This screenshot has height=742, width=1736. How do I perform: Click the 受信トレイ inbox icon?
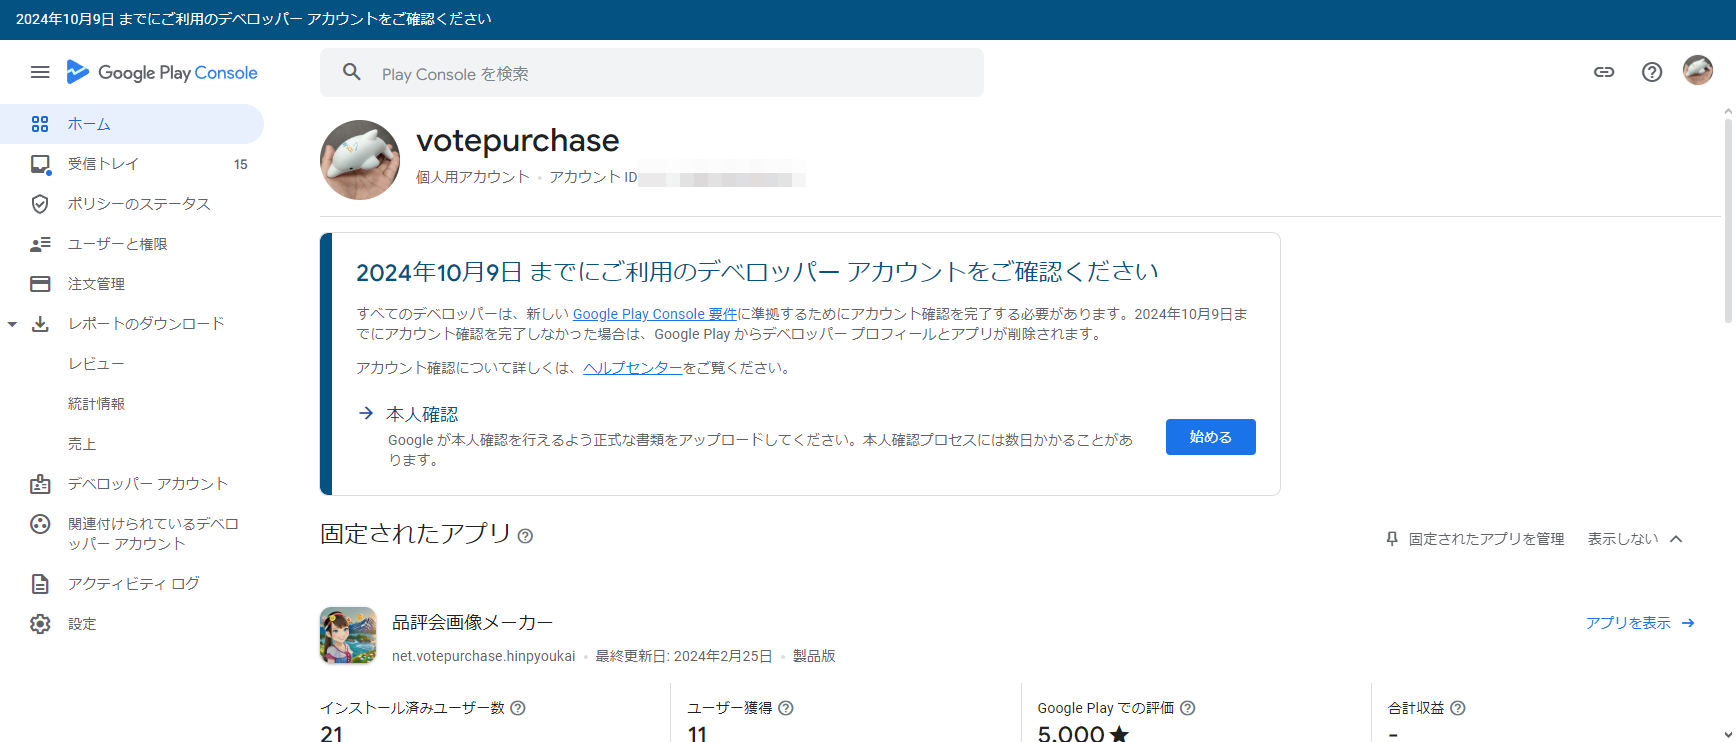point(40,164)
